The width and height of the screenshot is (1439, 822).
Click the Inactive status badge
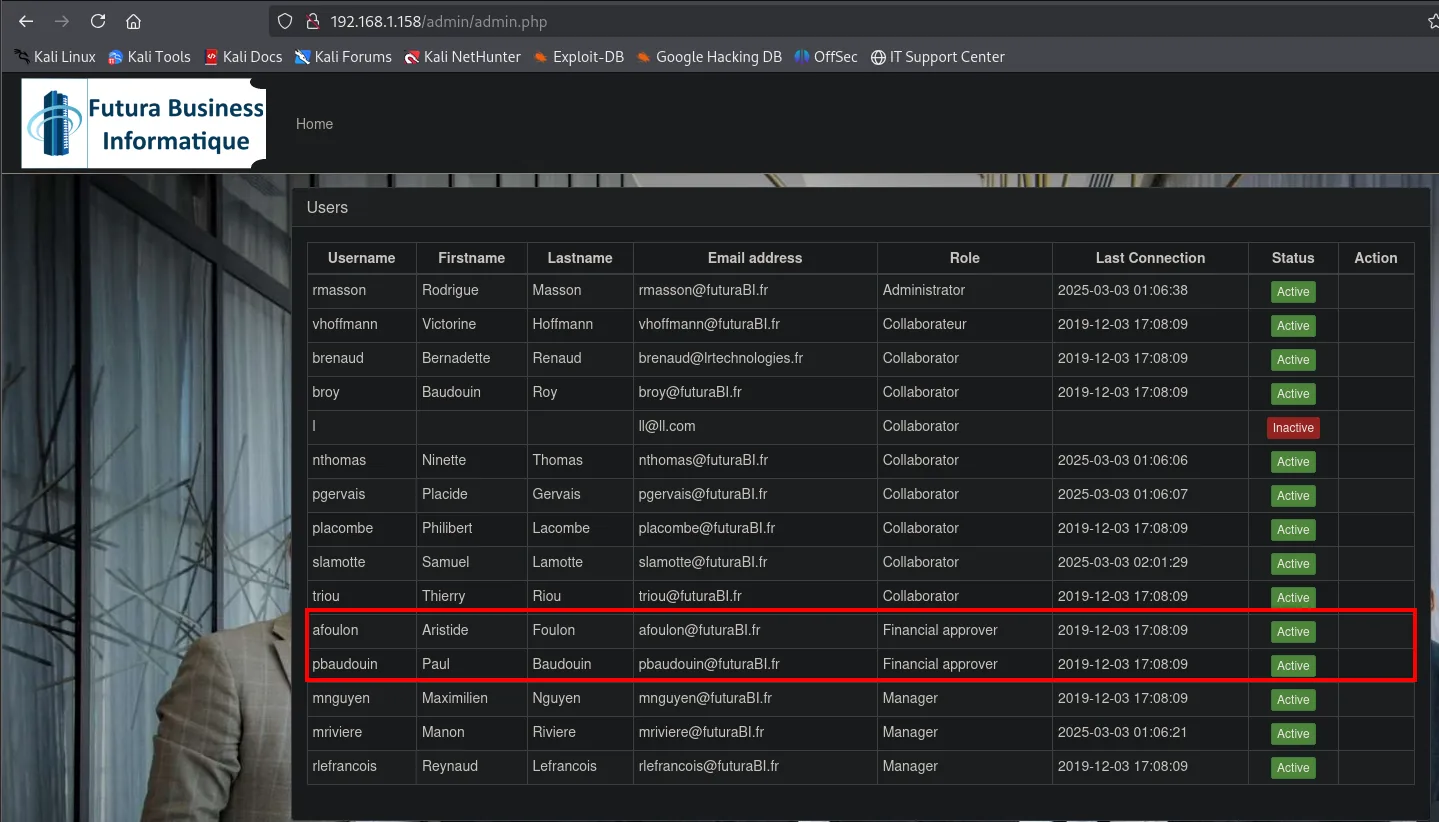[1293, 428]
